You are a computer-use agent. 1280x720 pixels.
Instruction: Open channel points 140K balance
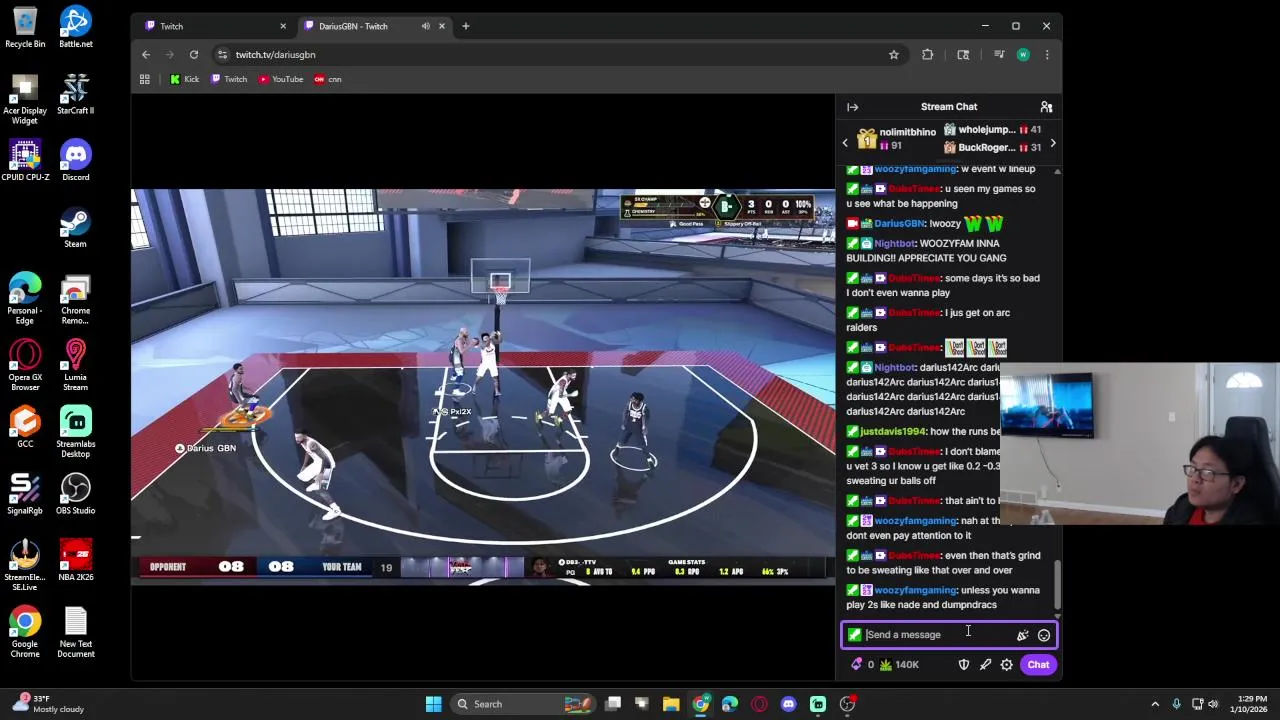(899, 664)
